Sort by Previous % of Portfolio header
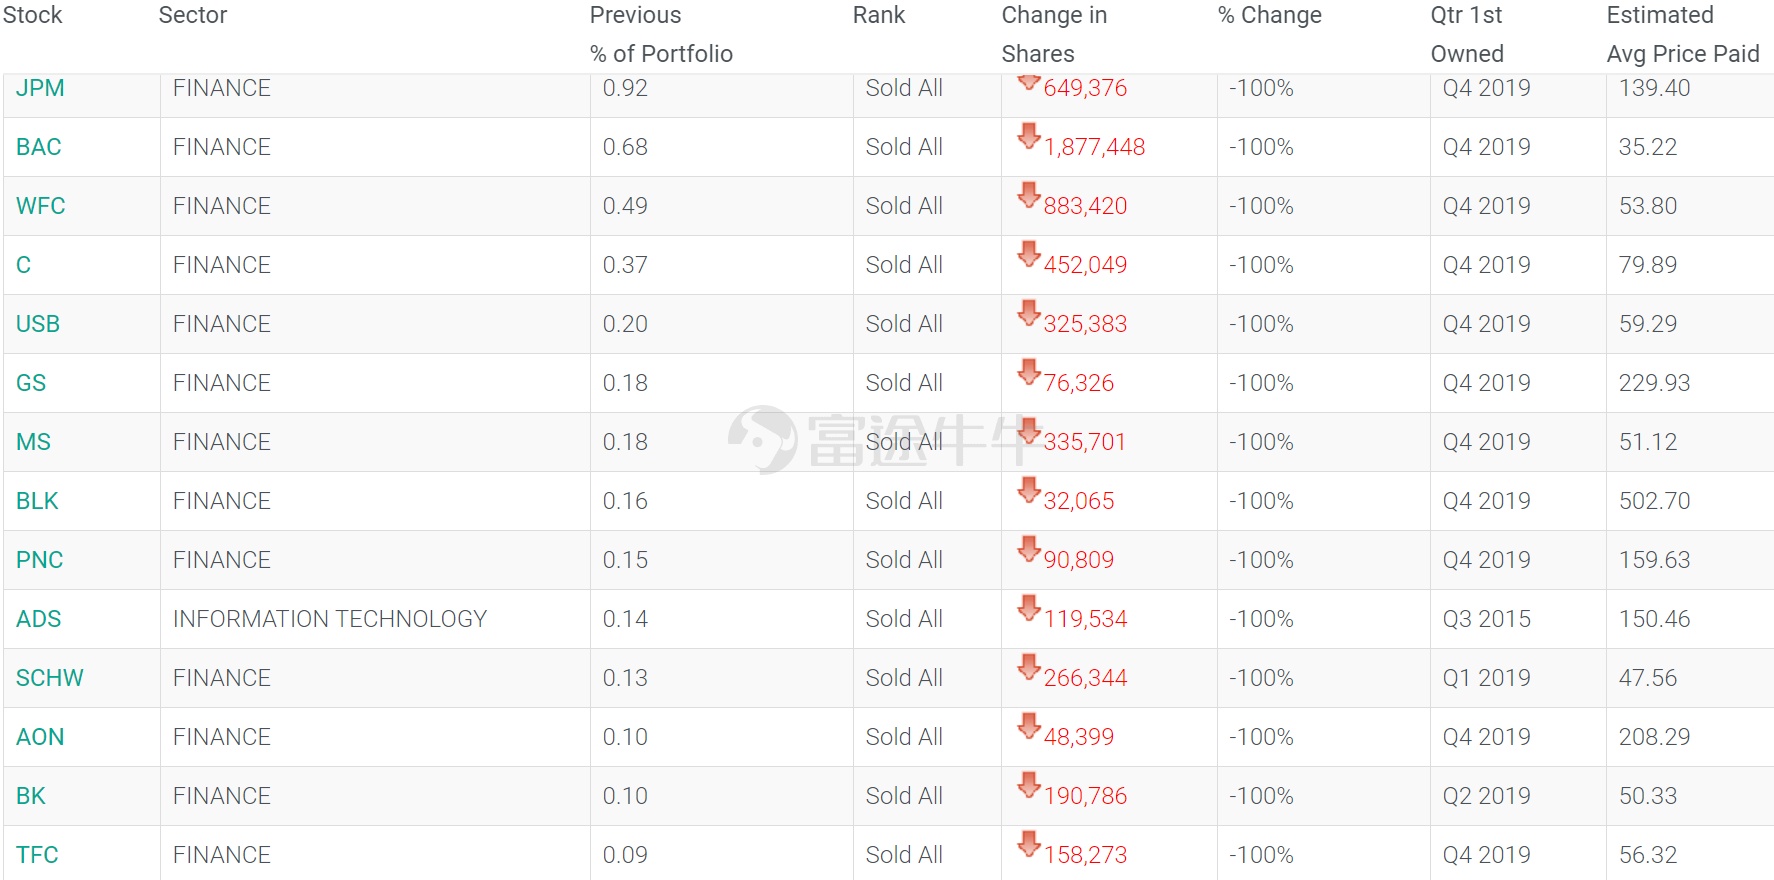1774x880 pixels. [x=661, y=34]
